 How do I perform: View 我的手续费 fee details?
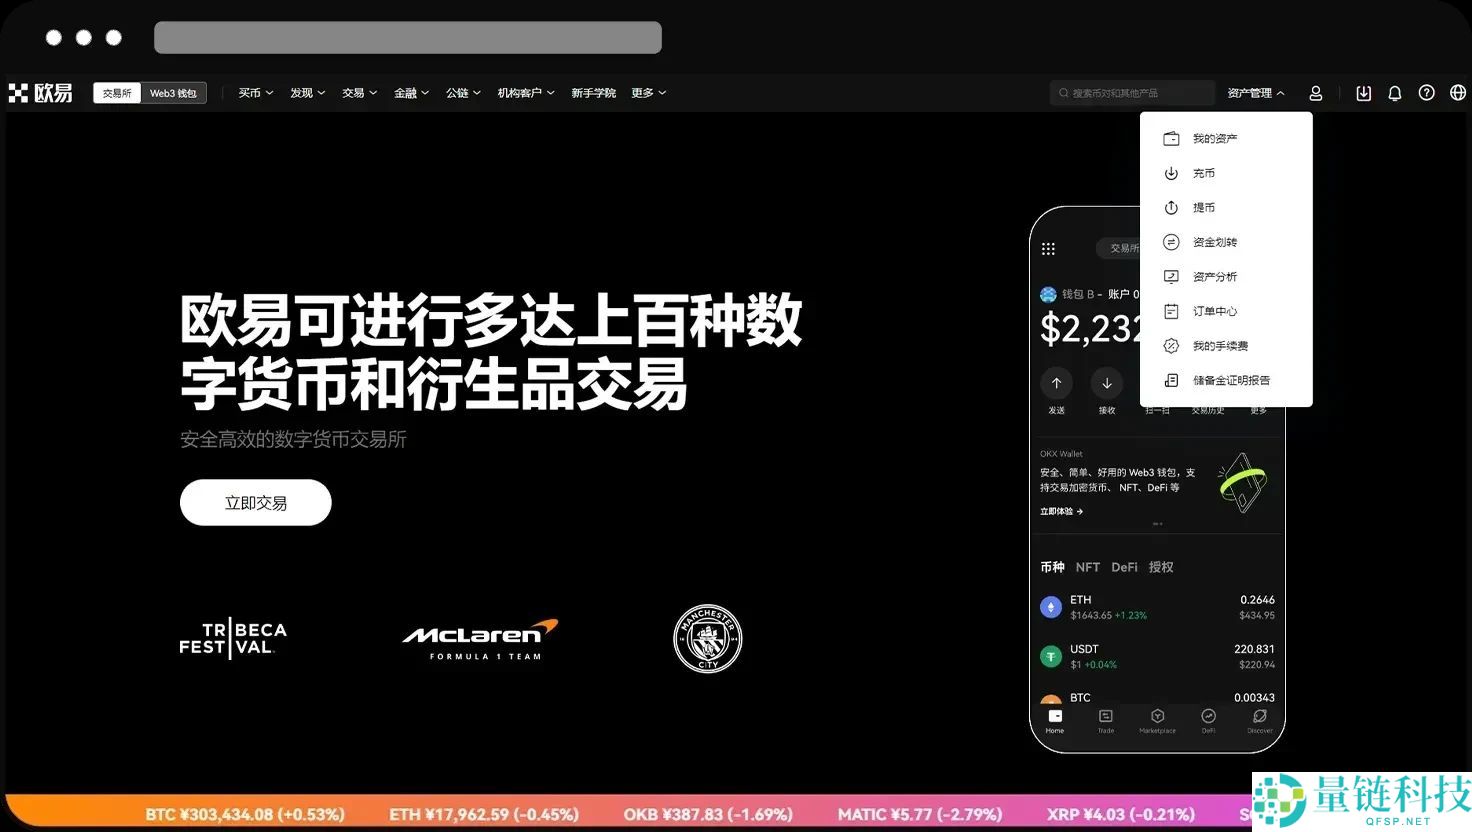pyautogui.click(x=1221, y=345)
